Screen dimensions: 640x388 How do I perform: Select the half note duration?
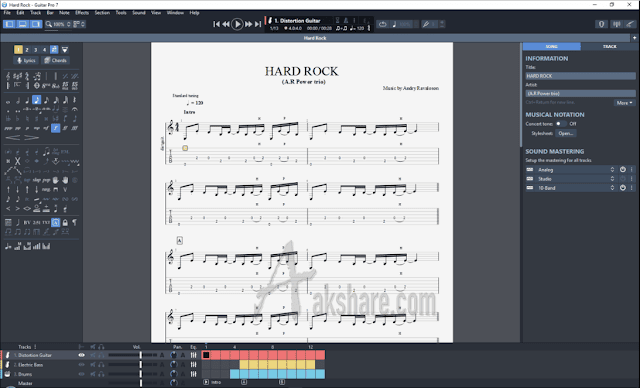[18, 100]
